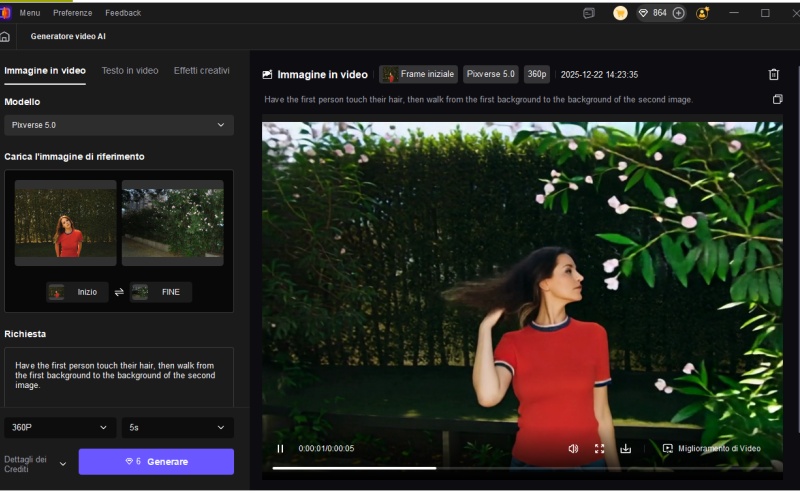Enter fullscreen video mode

pos(599,449)
